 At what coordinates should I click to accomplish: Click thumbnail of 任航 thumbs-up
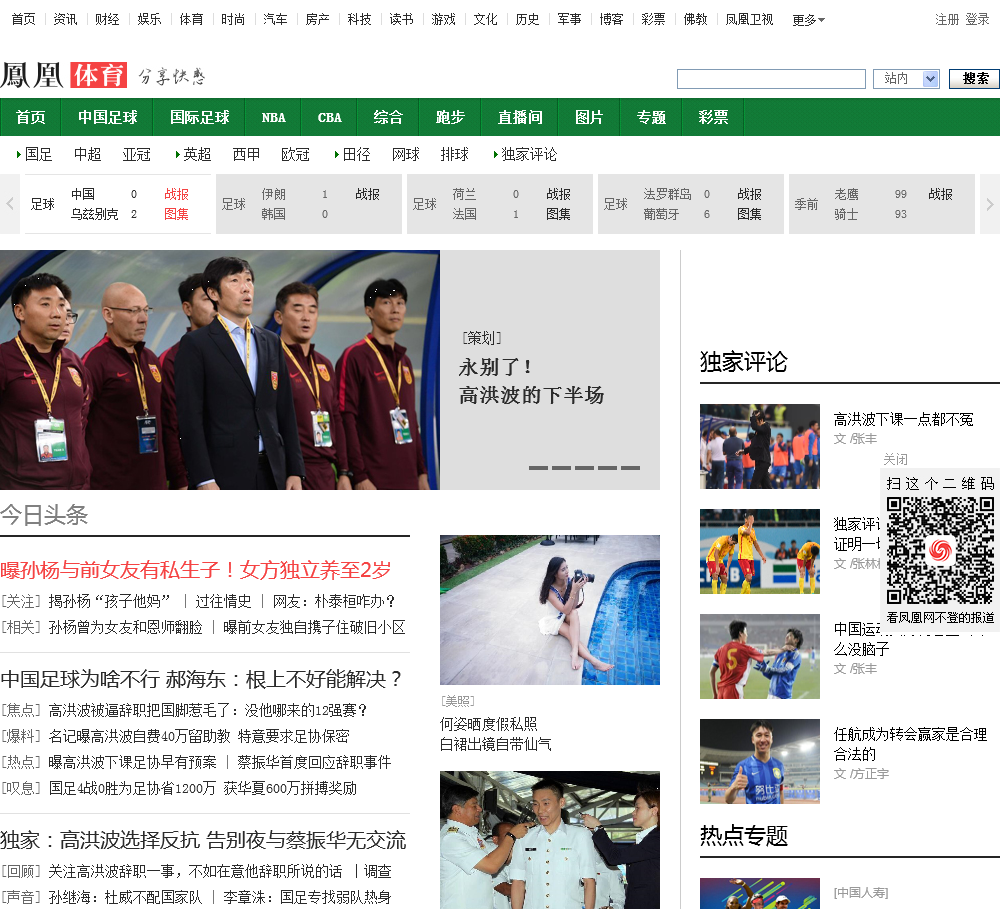tap(760, 761)
